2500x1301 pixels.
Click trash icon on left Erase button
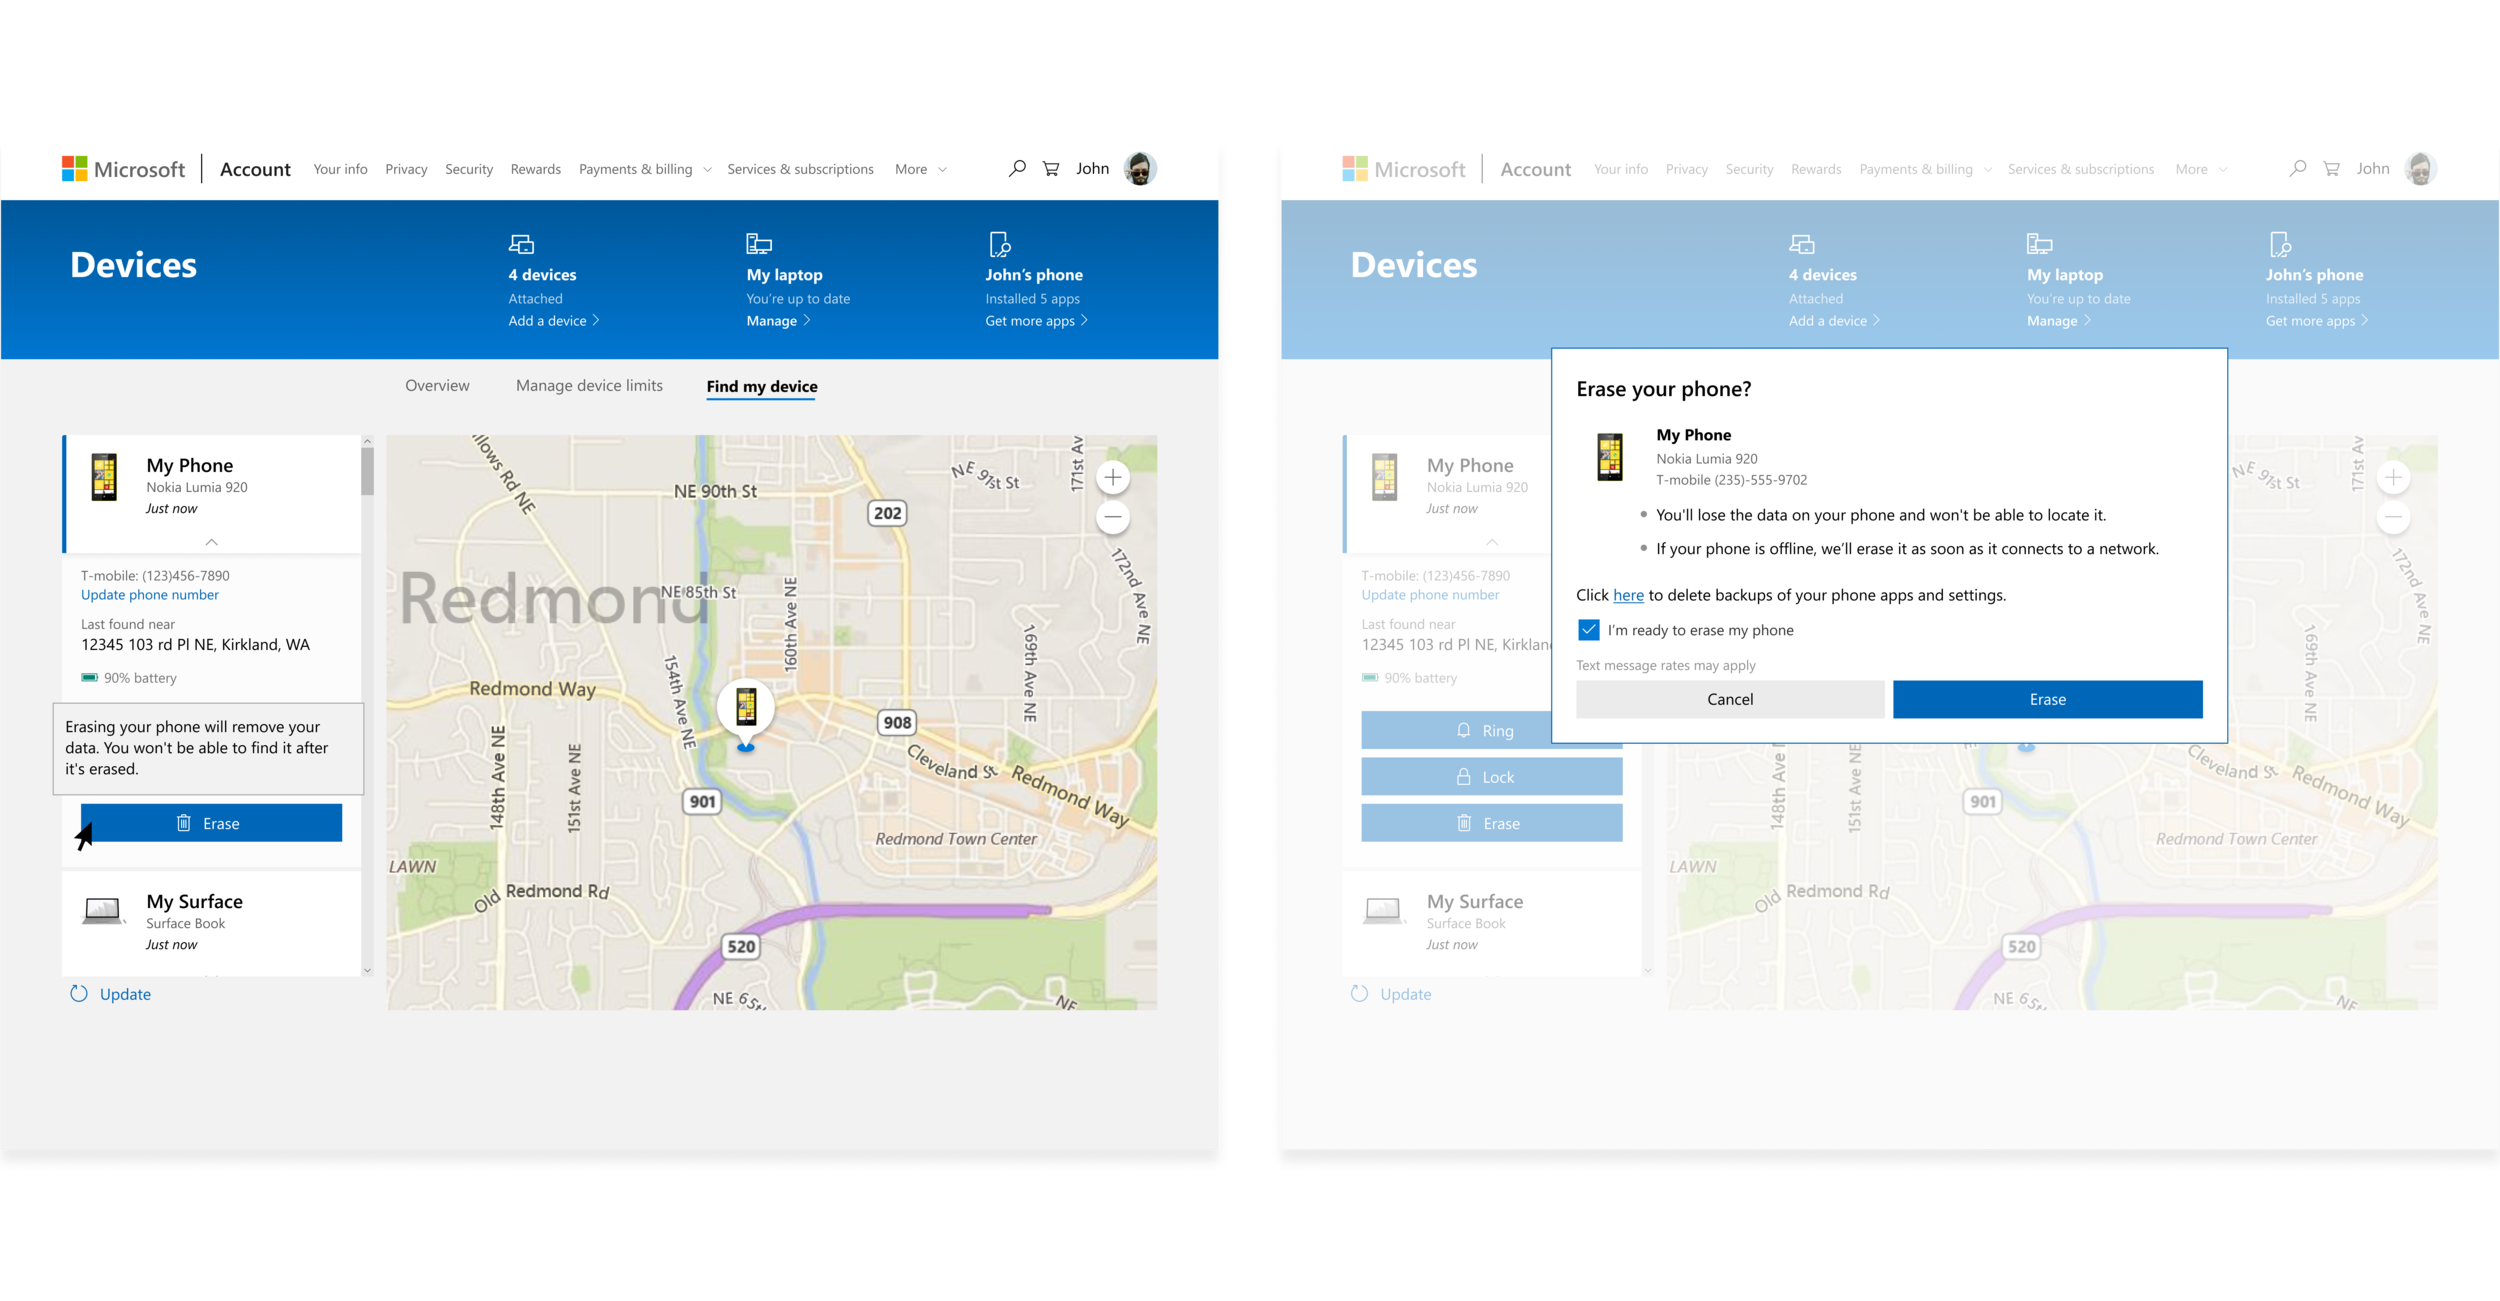(x=184, y=823)
